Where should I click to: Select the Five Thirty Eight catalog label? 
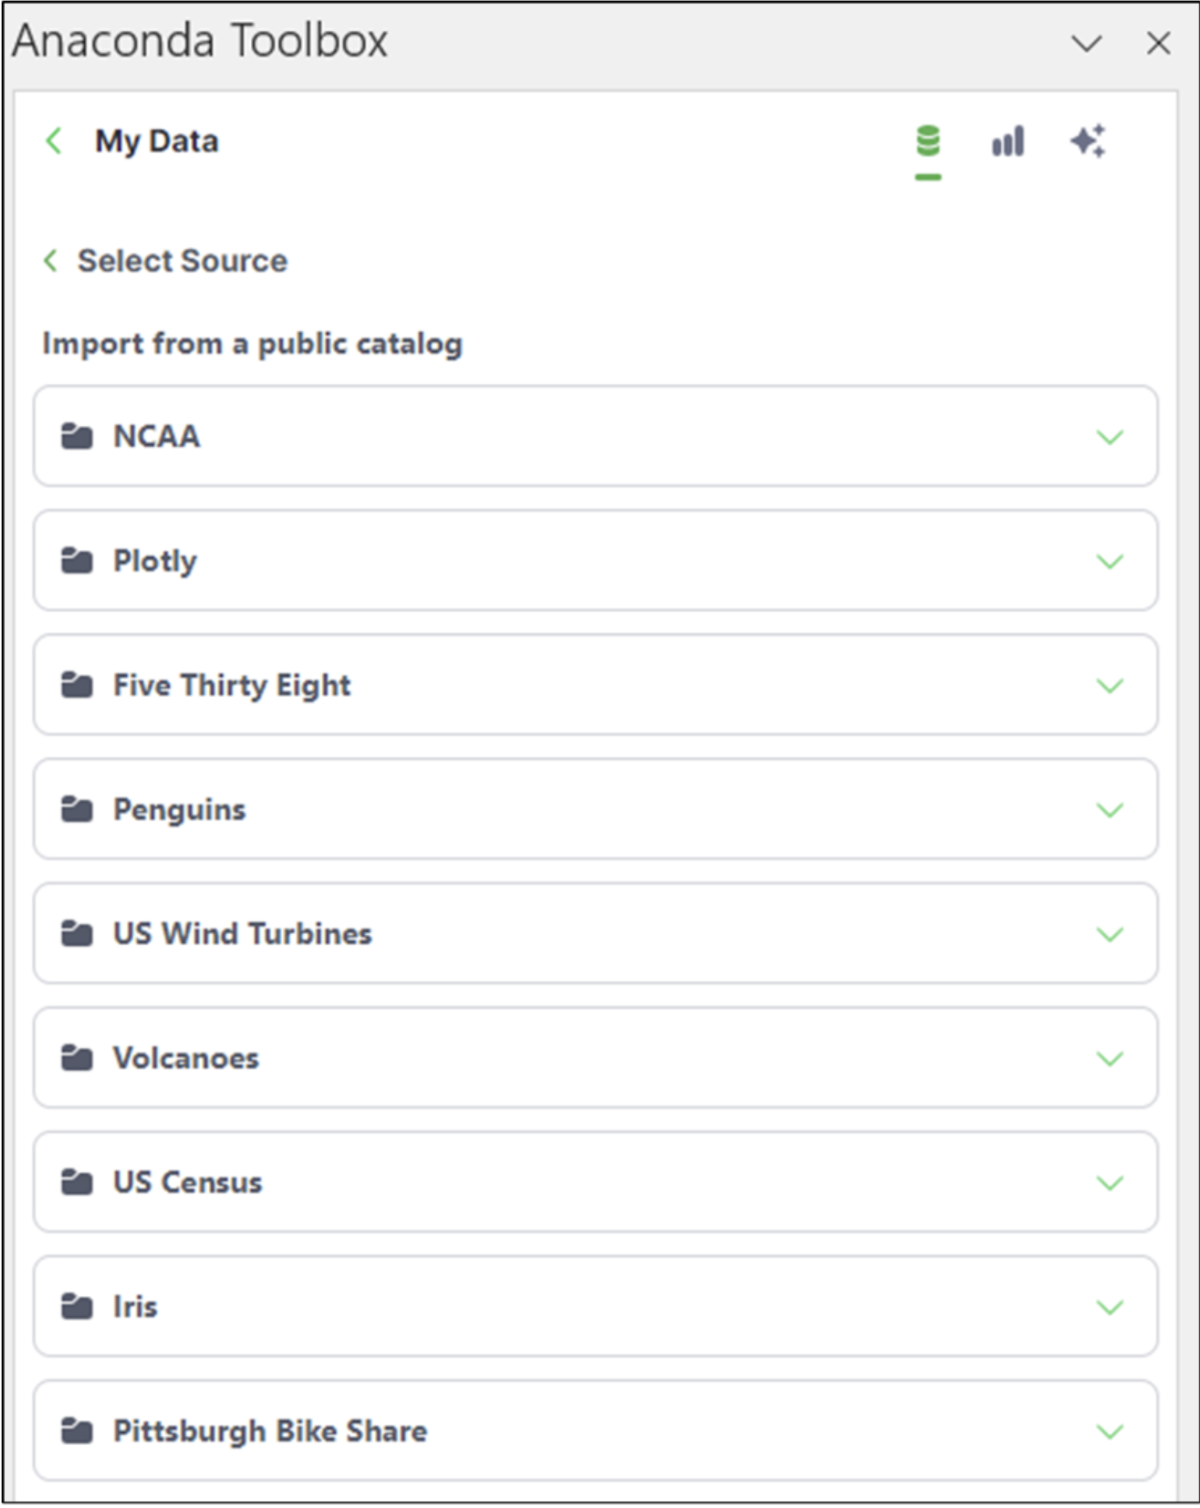[x=232, y=685]
